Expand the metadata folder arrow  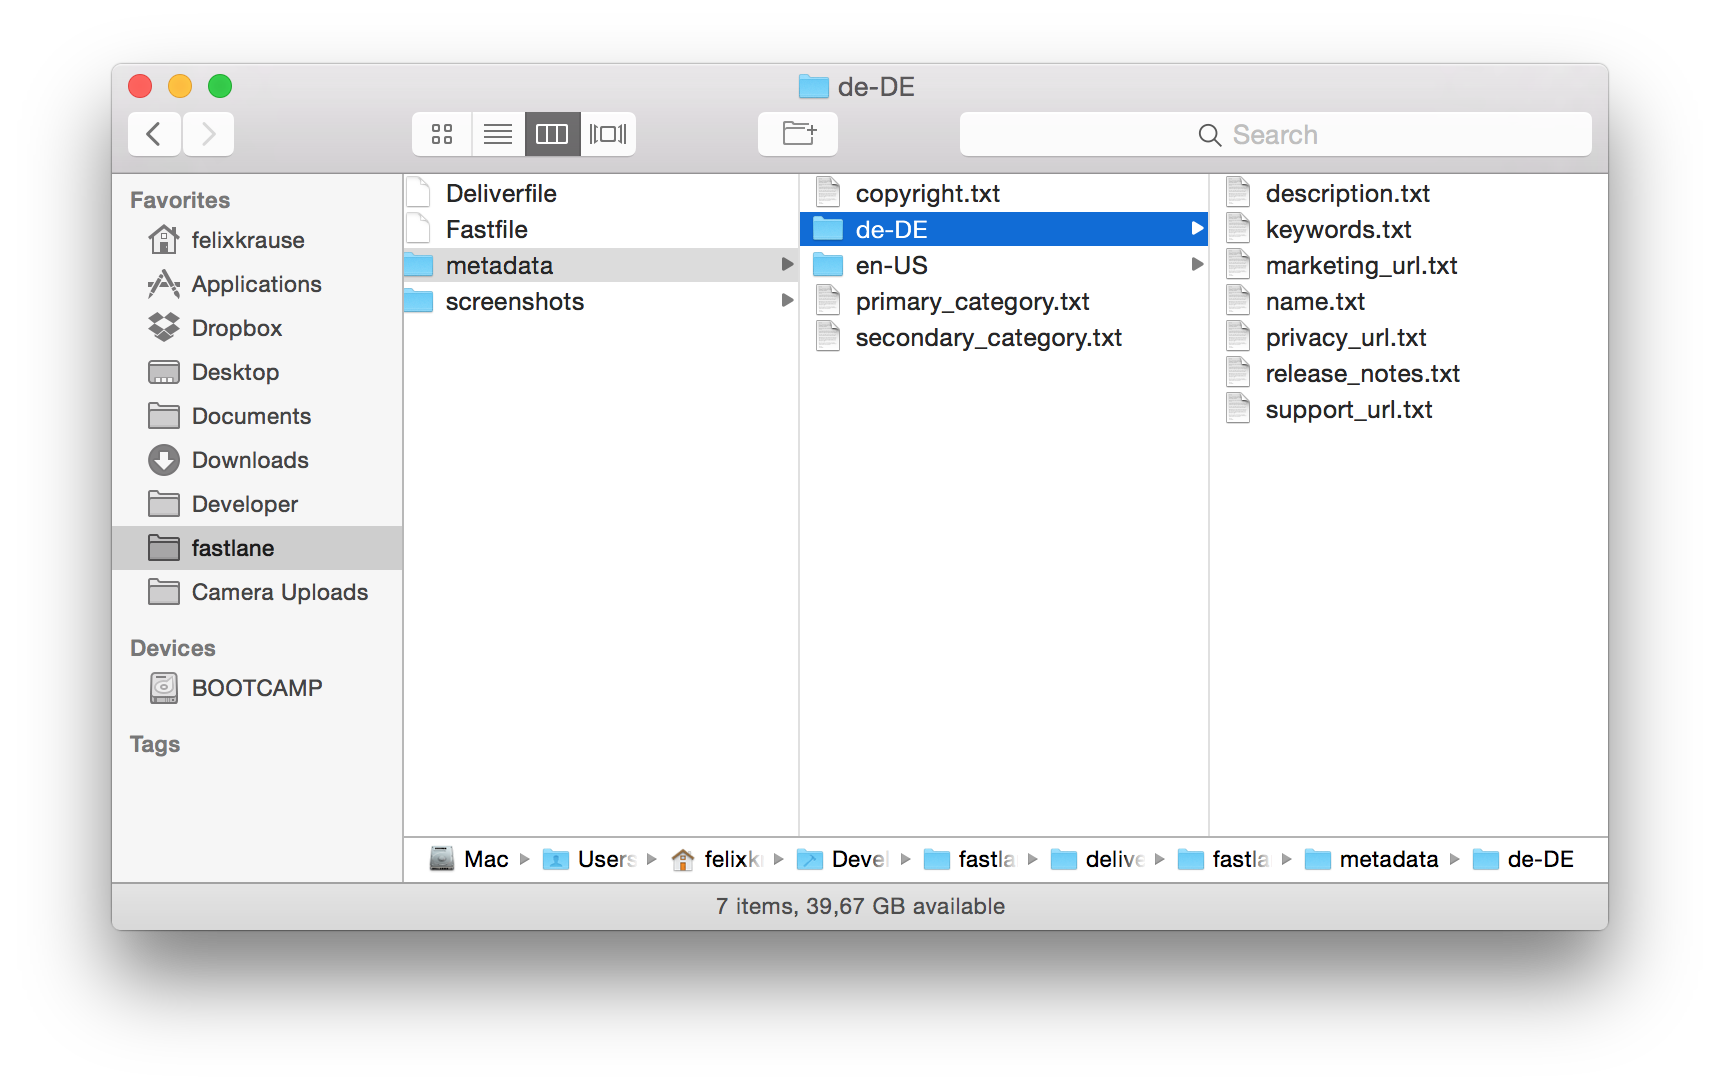[787, 265]
